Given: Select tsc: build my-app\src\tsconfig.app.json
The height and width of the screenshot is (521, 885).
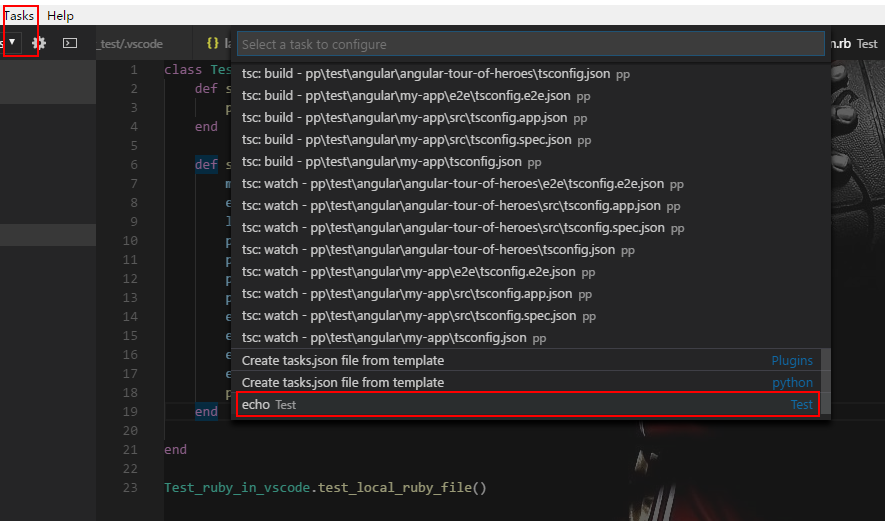Looking at the screenshot, I should 531,117.
